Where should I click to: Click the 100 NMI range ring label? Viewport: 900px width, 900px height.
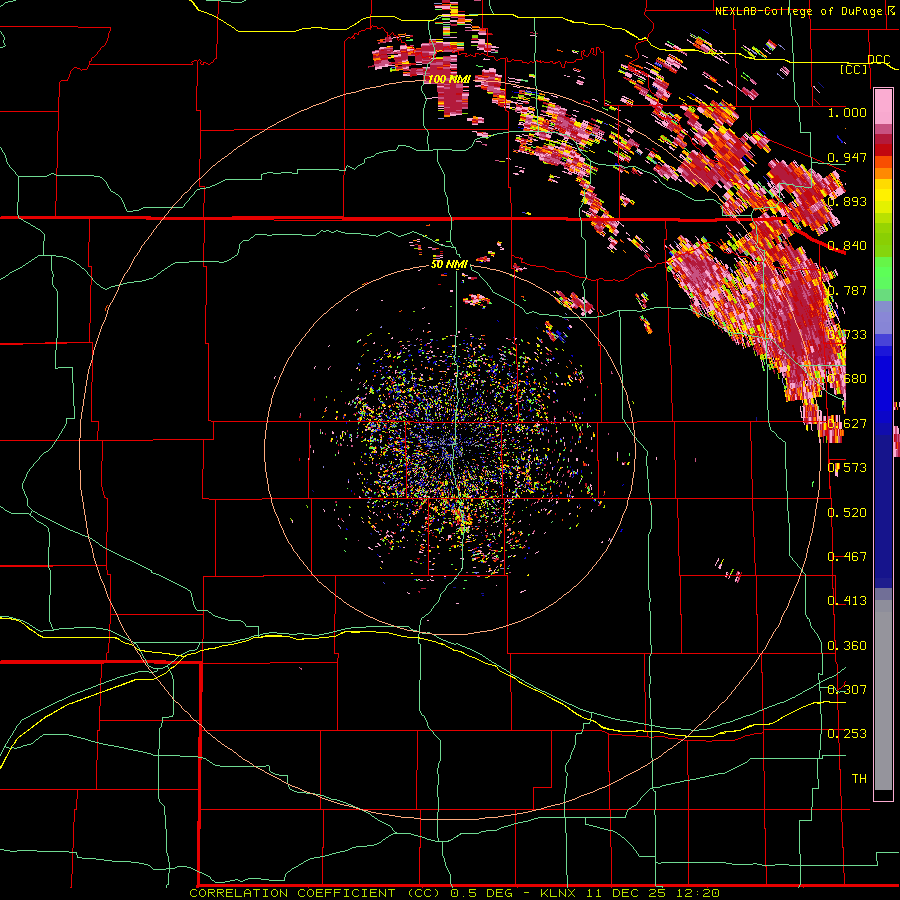point(449,79)
